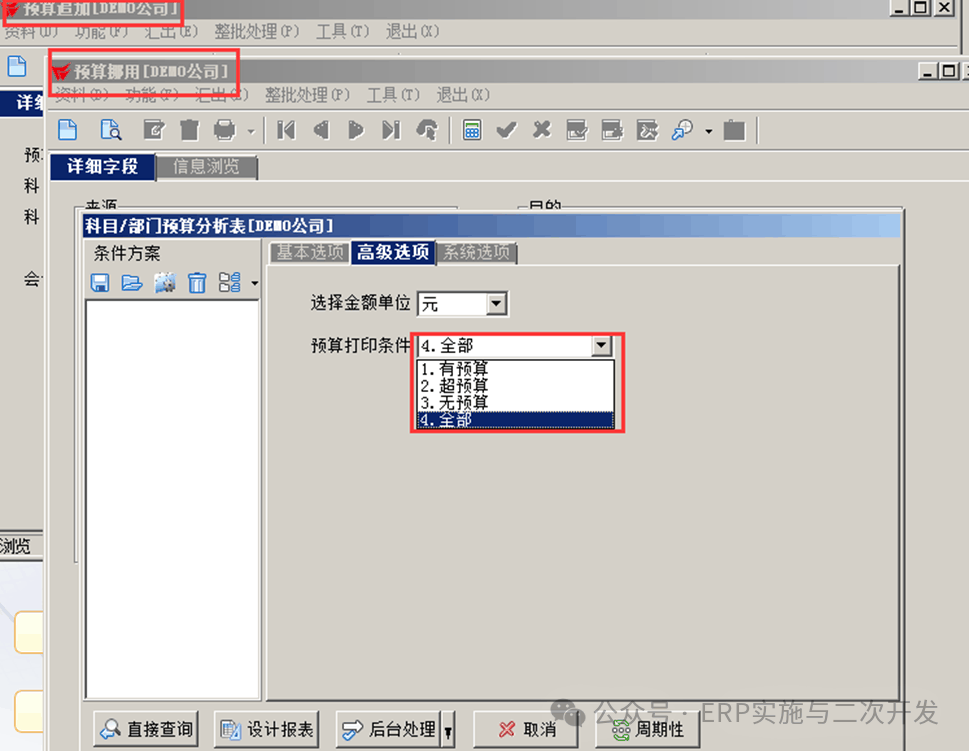Viewport: 969px width, 751px height.
Task: Open the 选择金额单位 dropdown
Action: click(496, 304)
